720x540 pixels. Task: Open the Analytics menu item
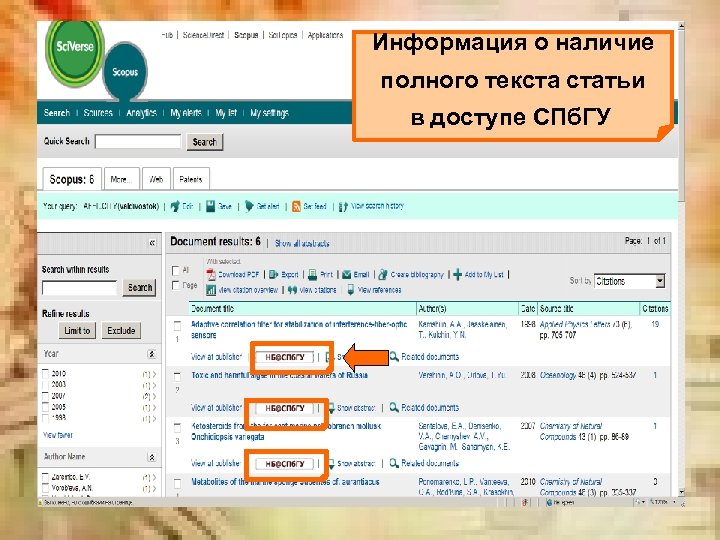[141, 113]
